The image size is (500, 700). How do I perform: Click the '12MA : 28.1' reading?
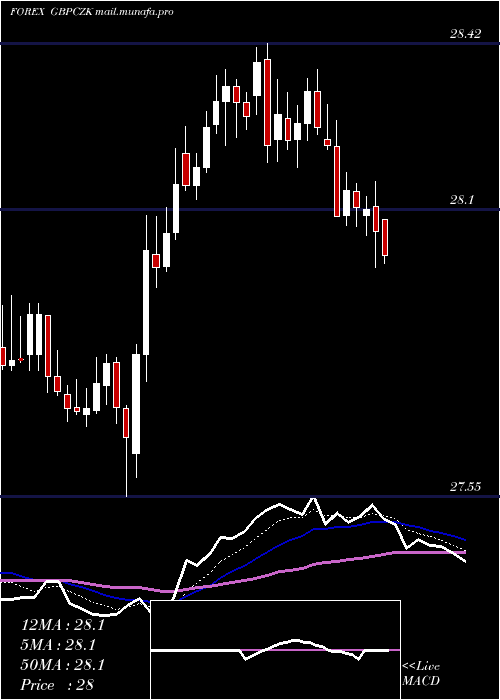tap(63, 625)
